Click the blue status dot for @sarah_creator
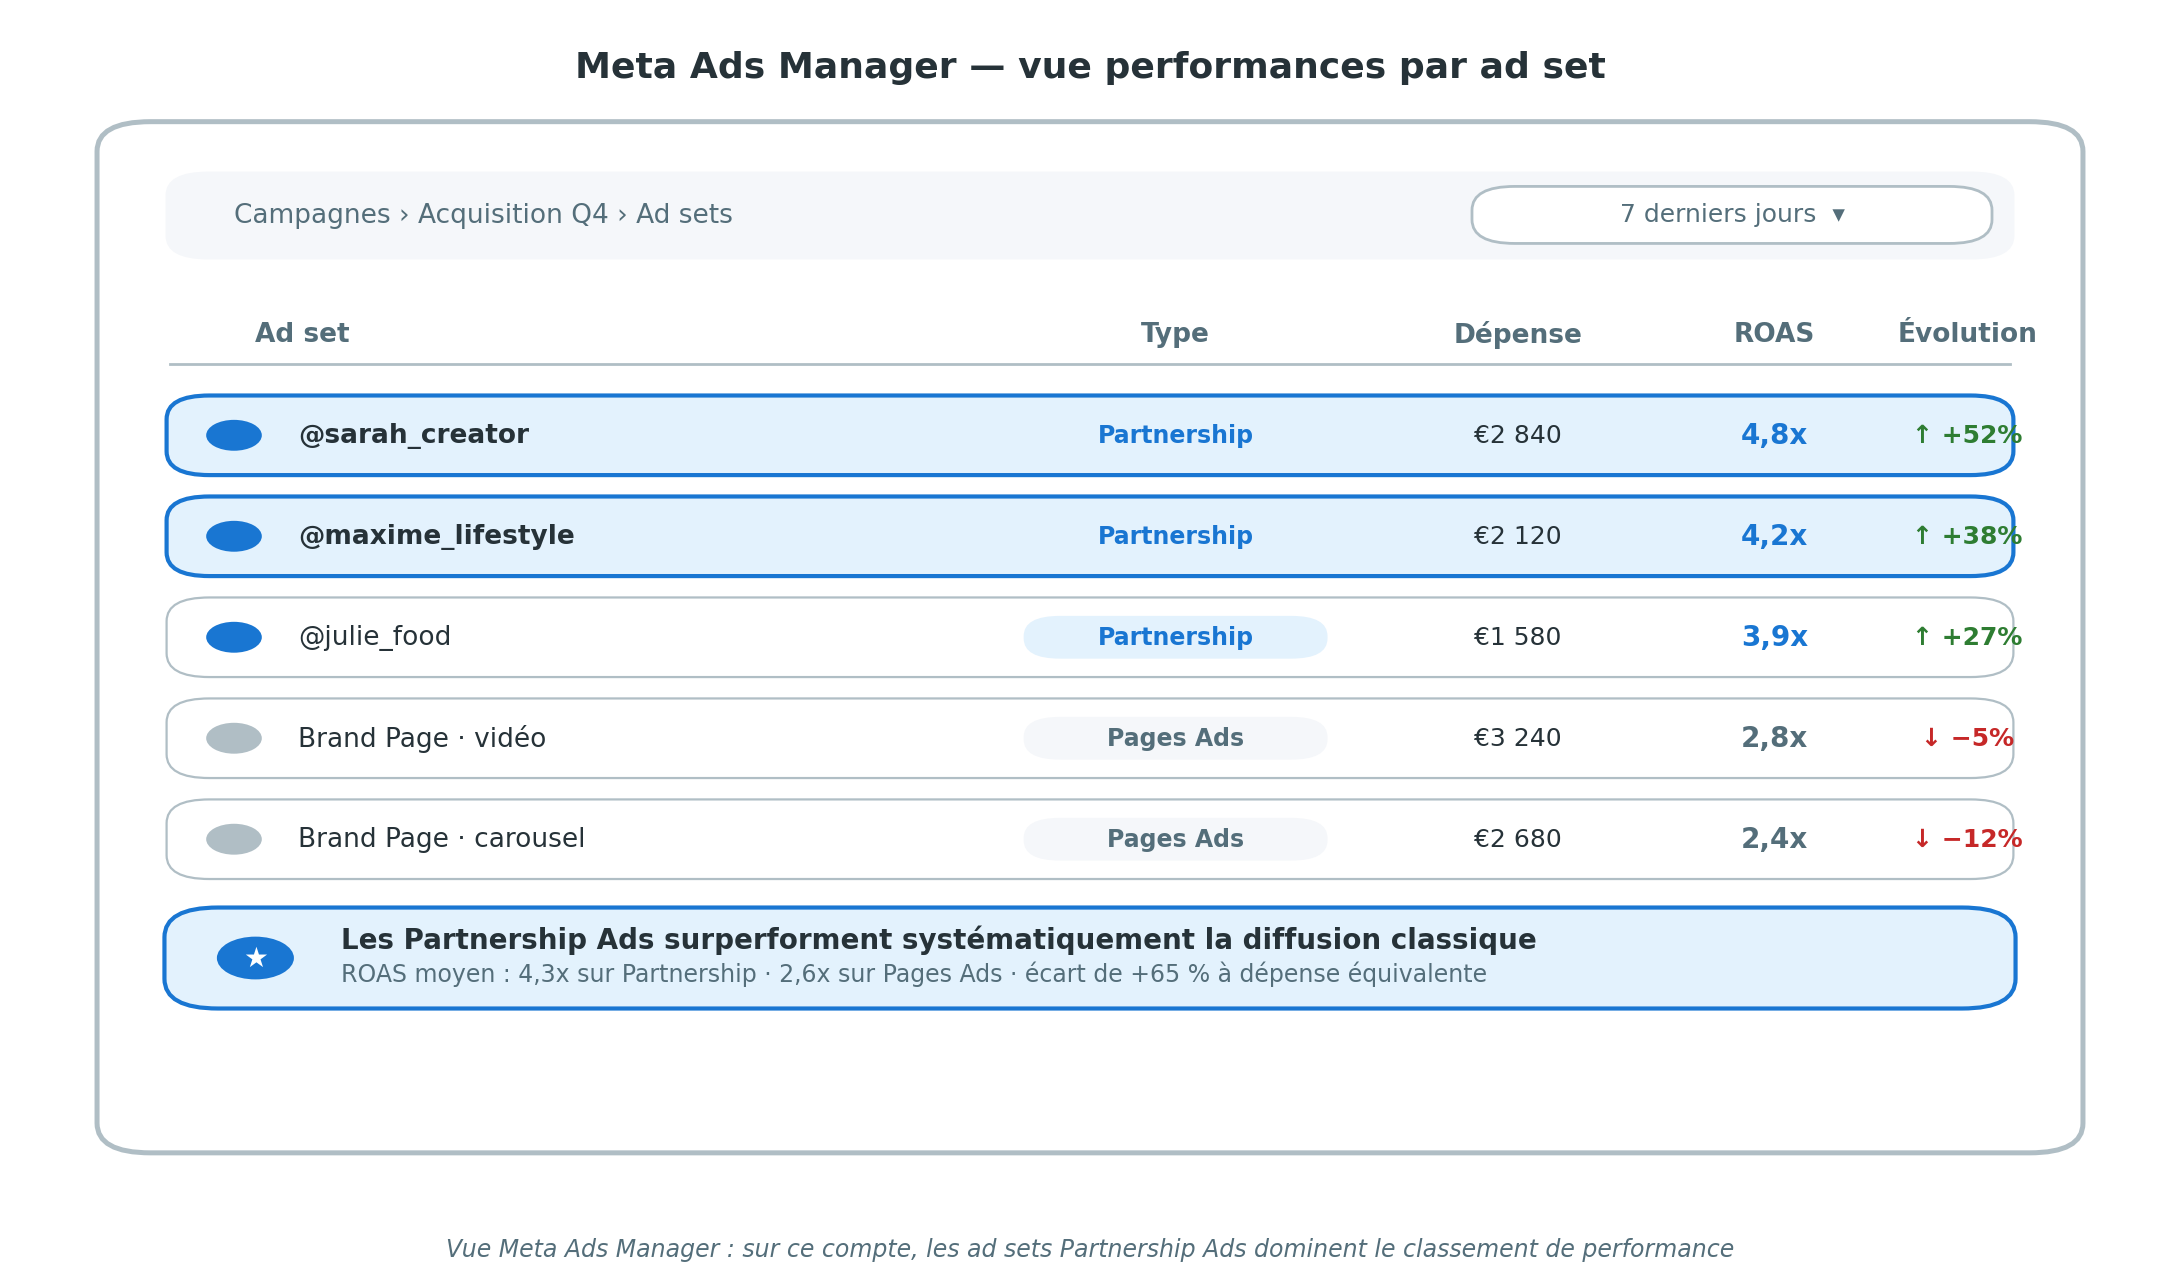This screenshot has height=1282, width=2179. tap(234, 435)
